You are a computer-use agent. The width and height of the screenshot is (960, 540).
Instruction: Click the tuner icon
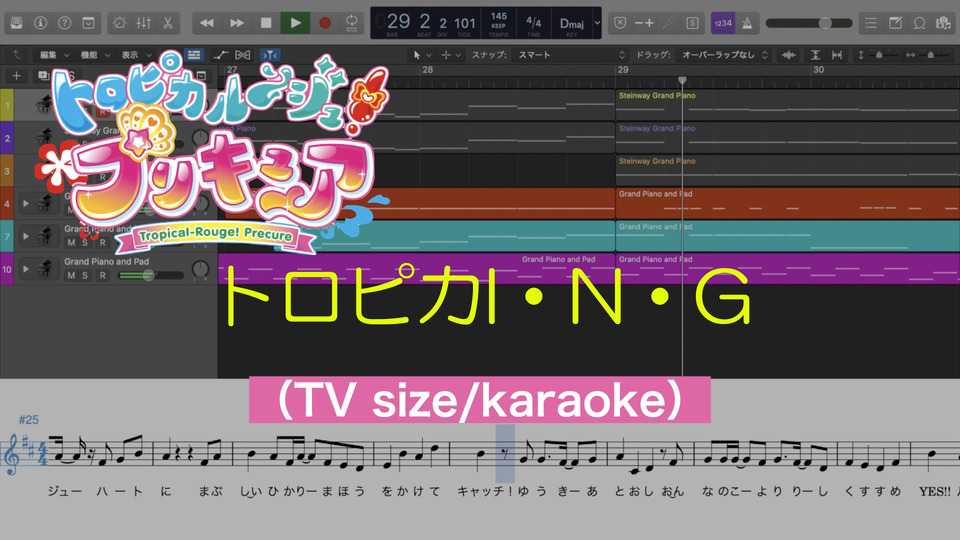[x=669, y=23]
